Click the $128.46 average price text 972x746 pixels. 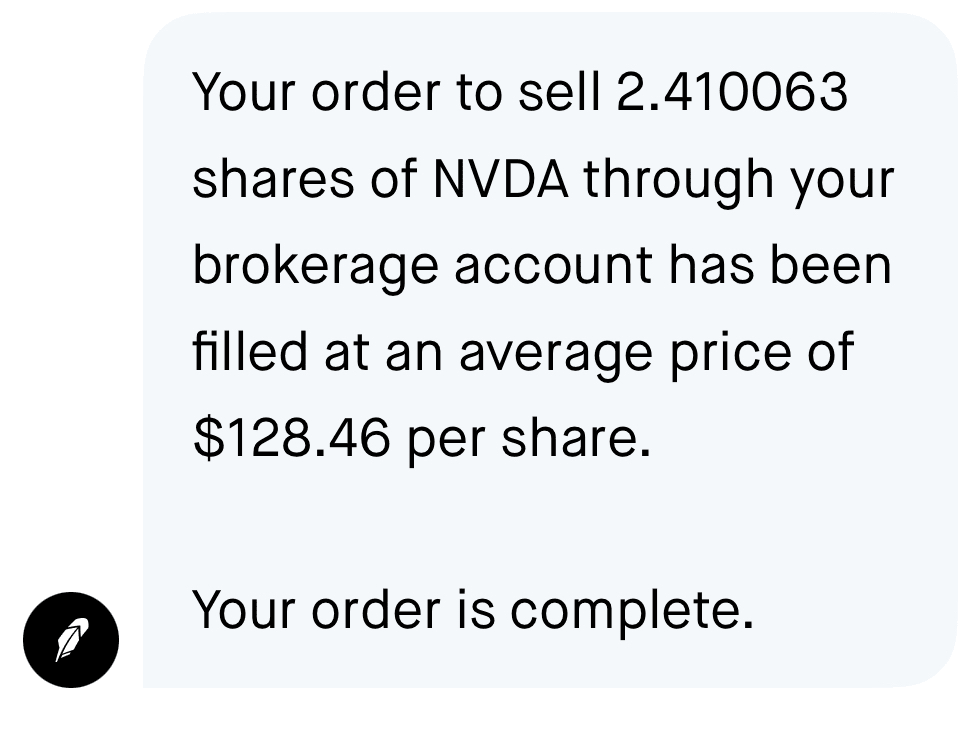pos(291,440)
